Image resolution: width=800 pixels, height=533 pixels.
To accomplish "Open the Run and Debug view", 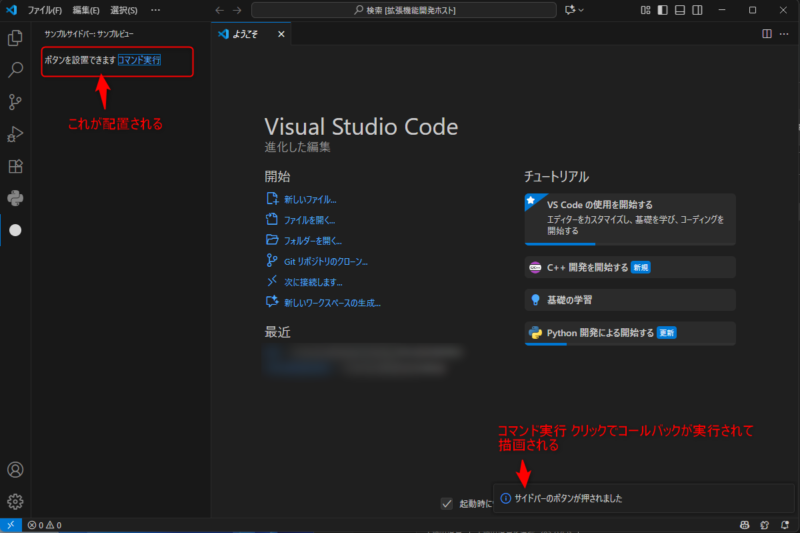I will click(x=15, y=134).
